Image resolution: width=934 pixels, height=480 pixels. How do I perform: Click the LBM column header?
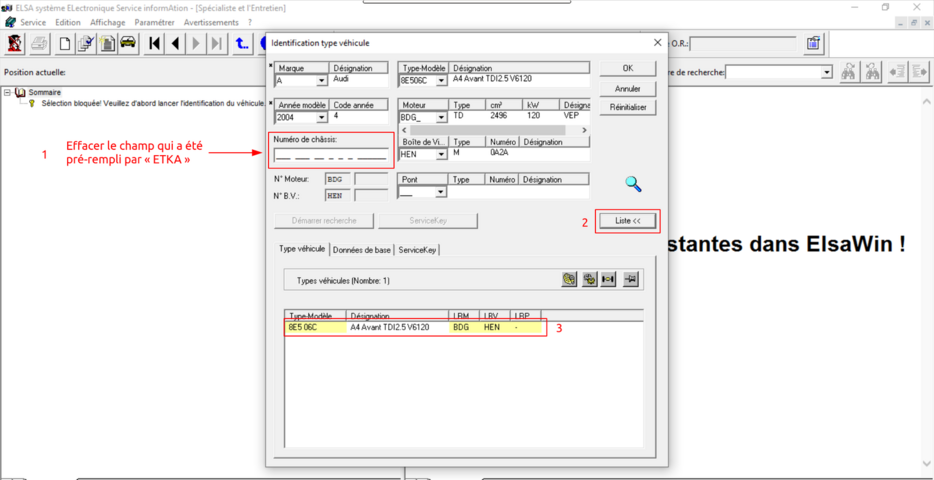[x=463, y=316]
